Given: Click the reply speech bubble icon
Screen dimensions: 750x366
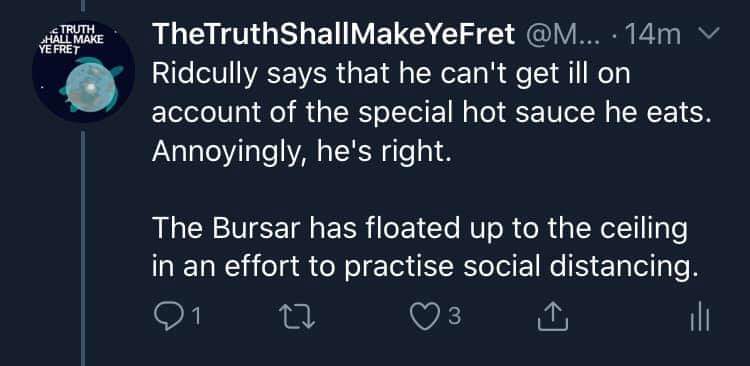Looking at the screenshot, I should point(168,317).
